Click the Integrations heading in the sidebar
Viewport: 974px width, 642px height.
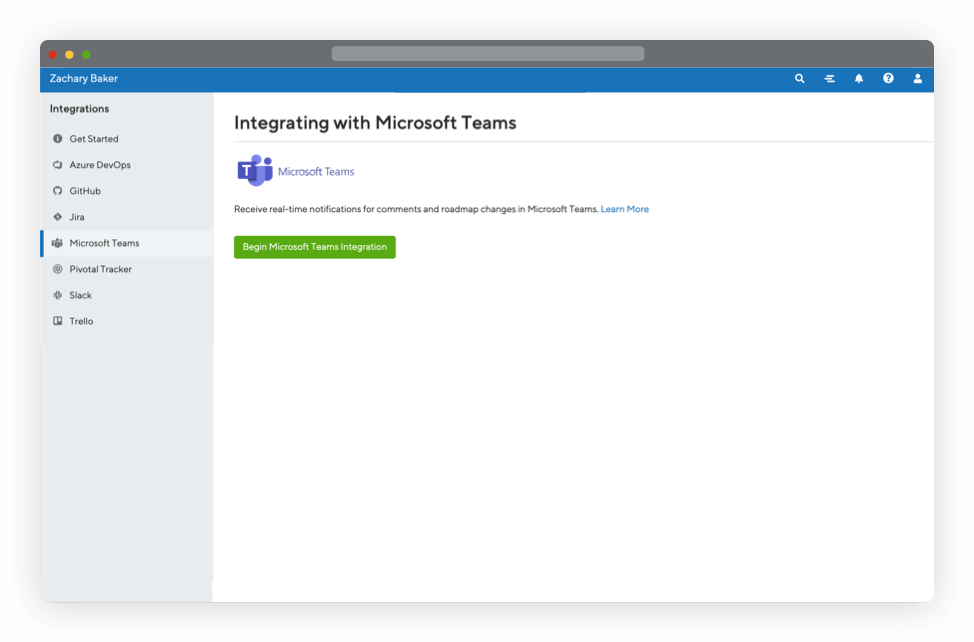point(79,109)
